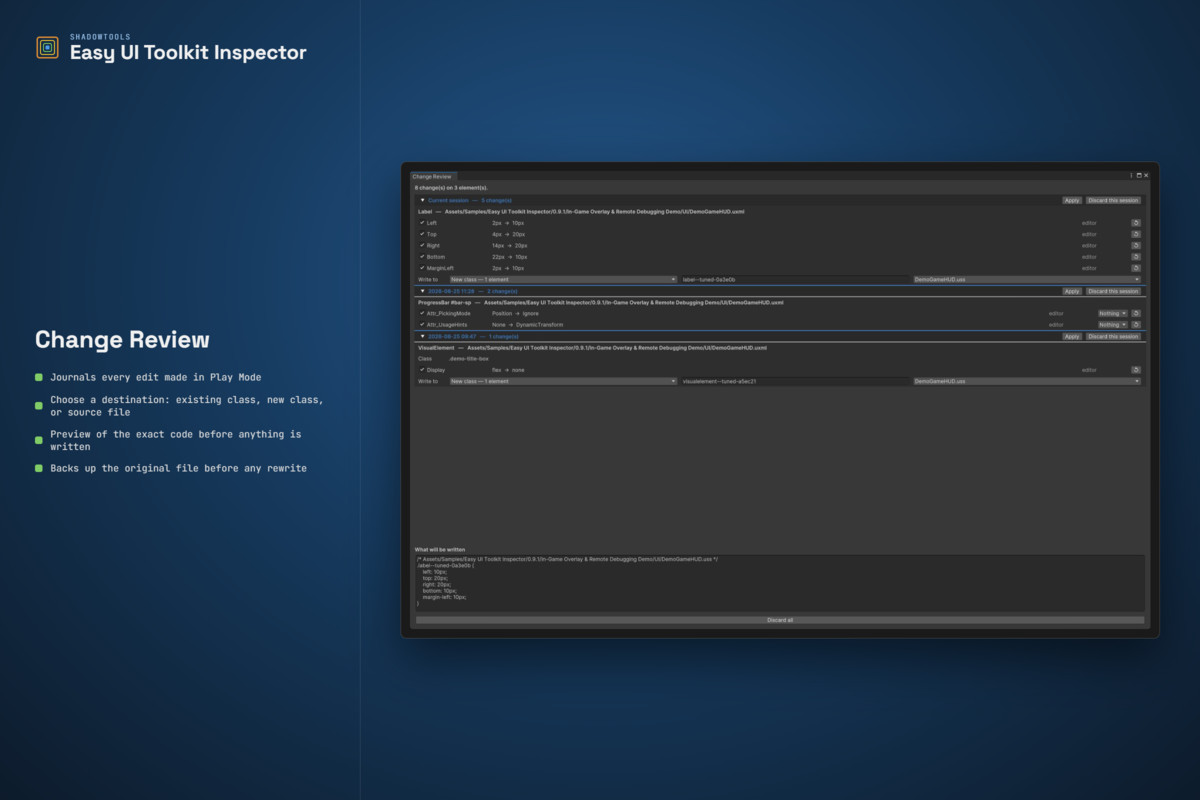The width and height of the screenshot is (1200, 800).
Task: Click the '8 change(s) on 3 element(s)' summary
Action: [451, 188]
